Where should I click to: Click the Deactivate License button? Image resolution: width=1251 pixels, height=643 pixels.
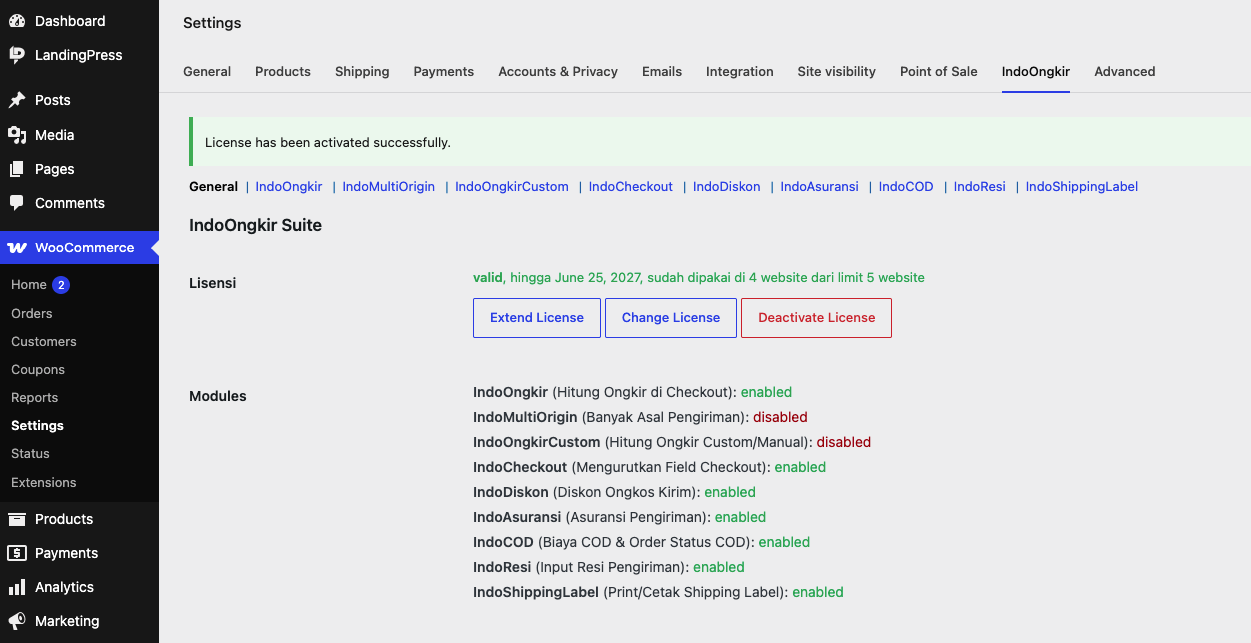click(817, 318)
